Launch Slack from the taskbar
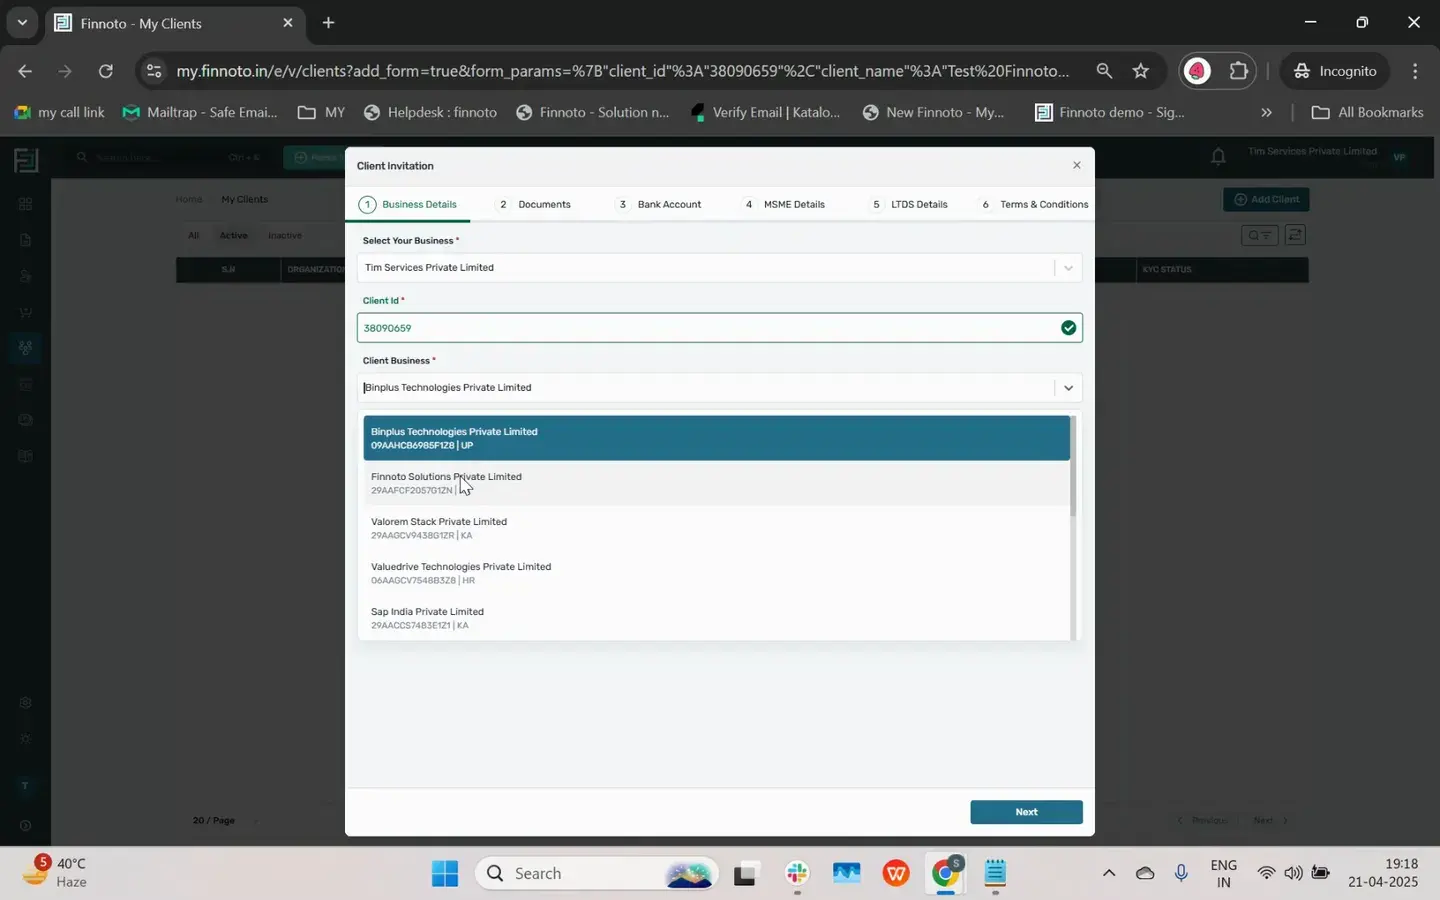Screen dimensions: 1440x900 pos(797,874)
